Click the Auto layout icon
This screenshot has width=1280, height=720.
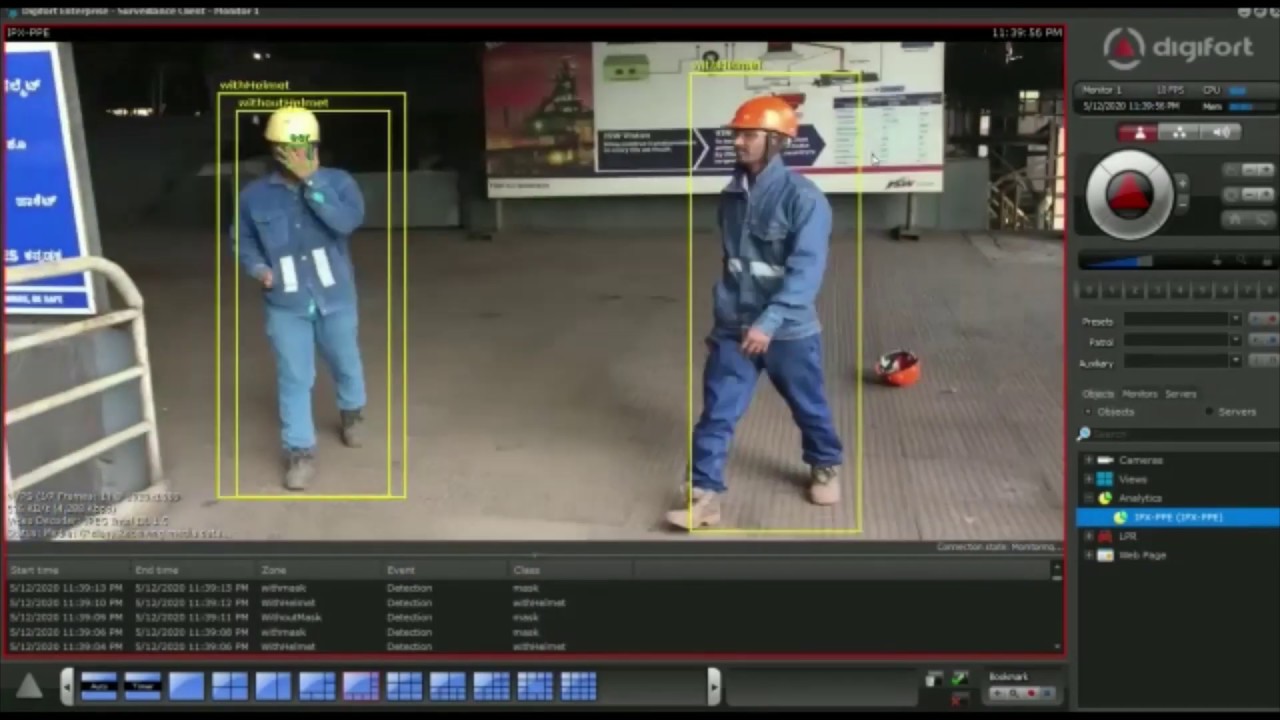[98, 685]
